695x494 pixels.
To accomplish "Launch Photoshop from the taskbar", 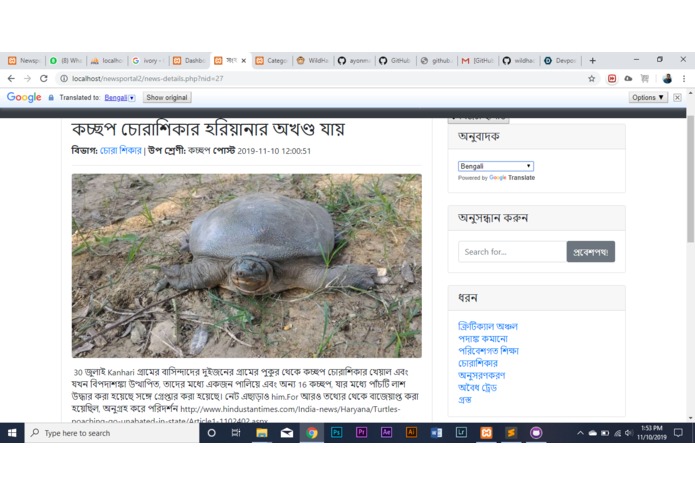I will coord(336,432).
